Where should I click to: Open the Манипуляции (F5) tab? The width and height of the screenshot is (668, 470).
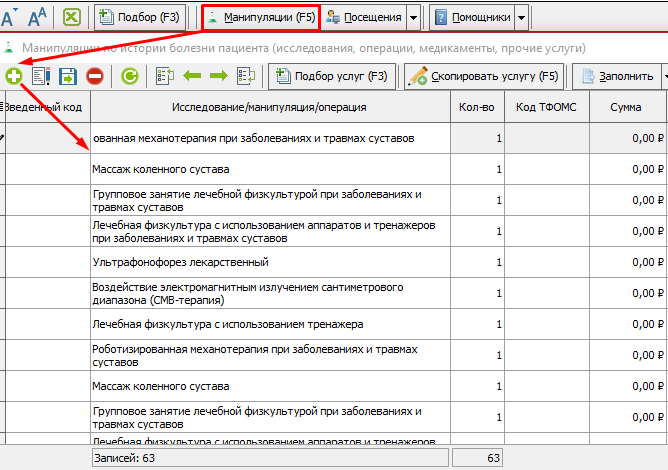[260, 17]
